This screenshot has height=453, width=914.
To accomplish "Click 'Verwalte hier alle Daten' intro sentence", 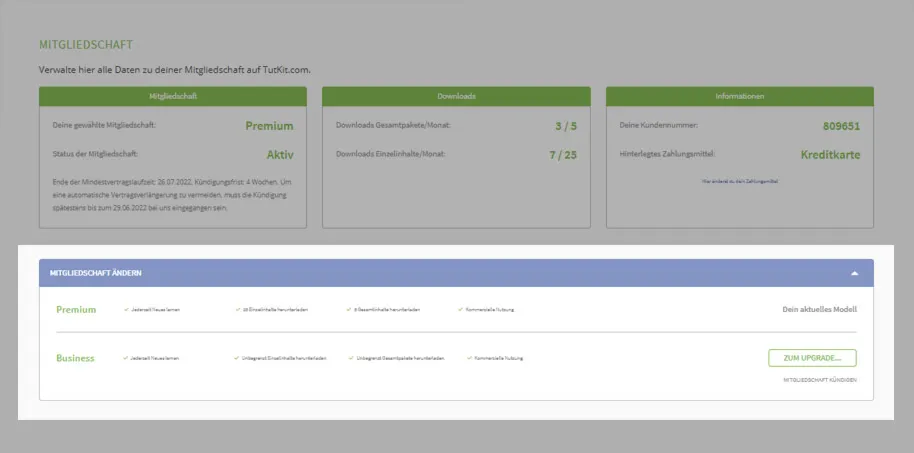I will coord(175,70).
